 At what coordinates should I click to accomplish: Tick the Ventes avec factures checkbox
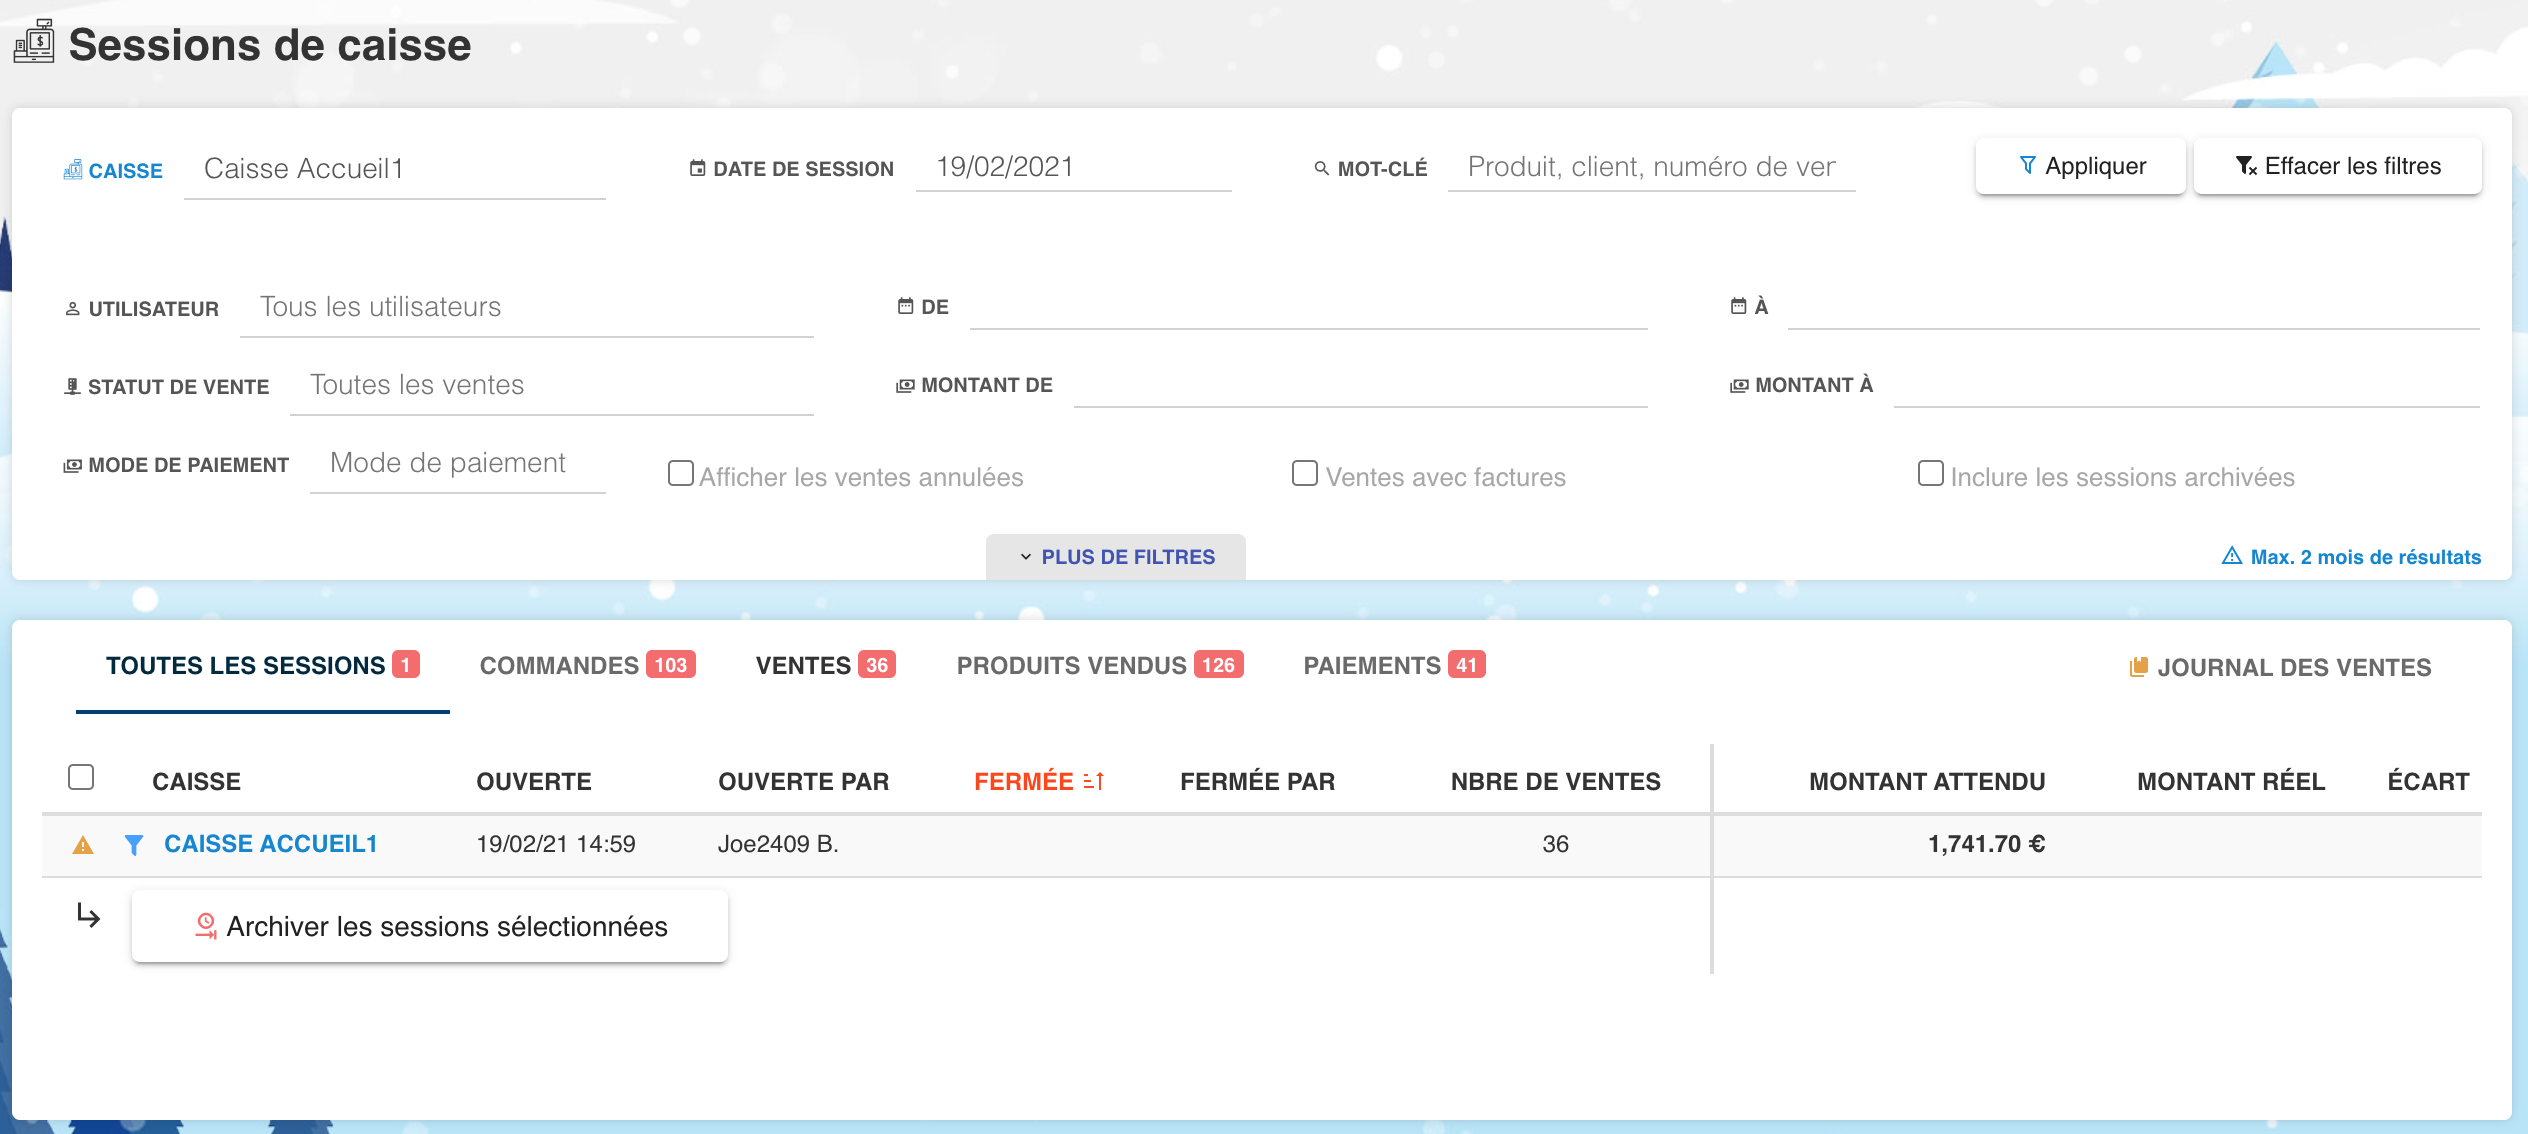(x=1305, y=473)
